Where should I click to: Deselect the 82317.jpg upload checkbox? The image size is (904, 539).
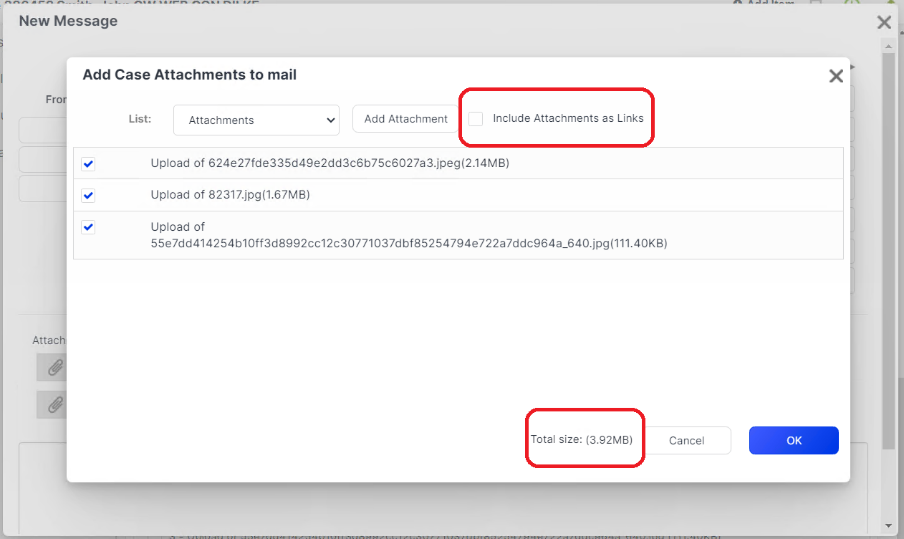click(x=88, y=195)
